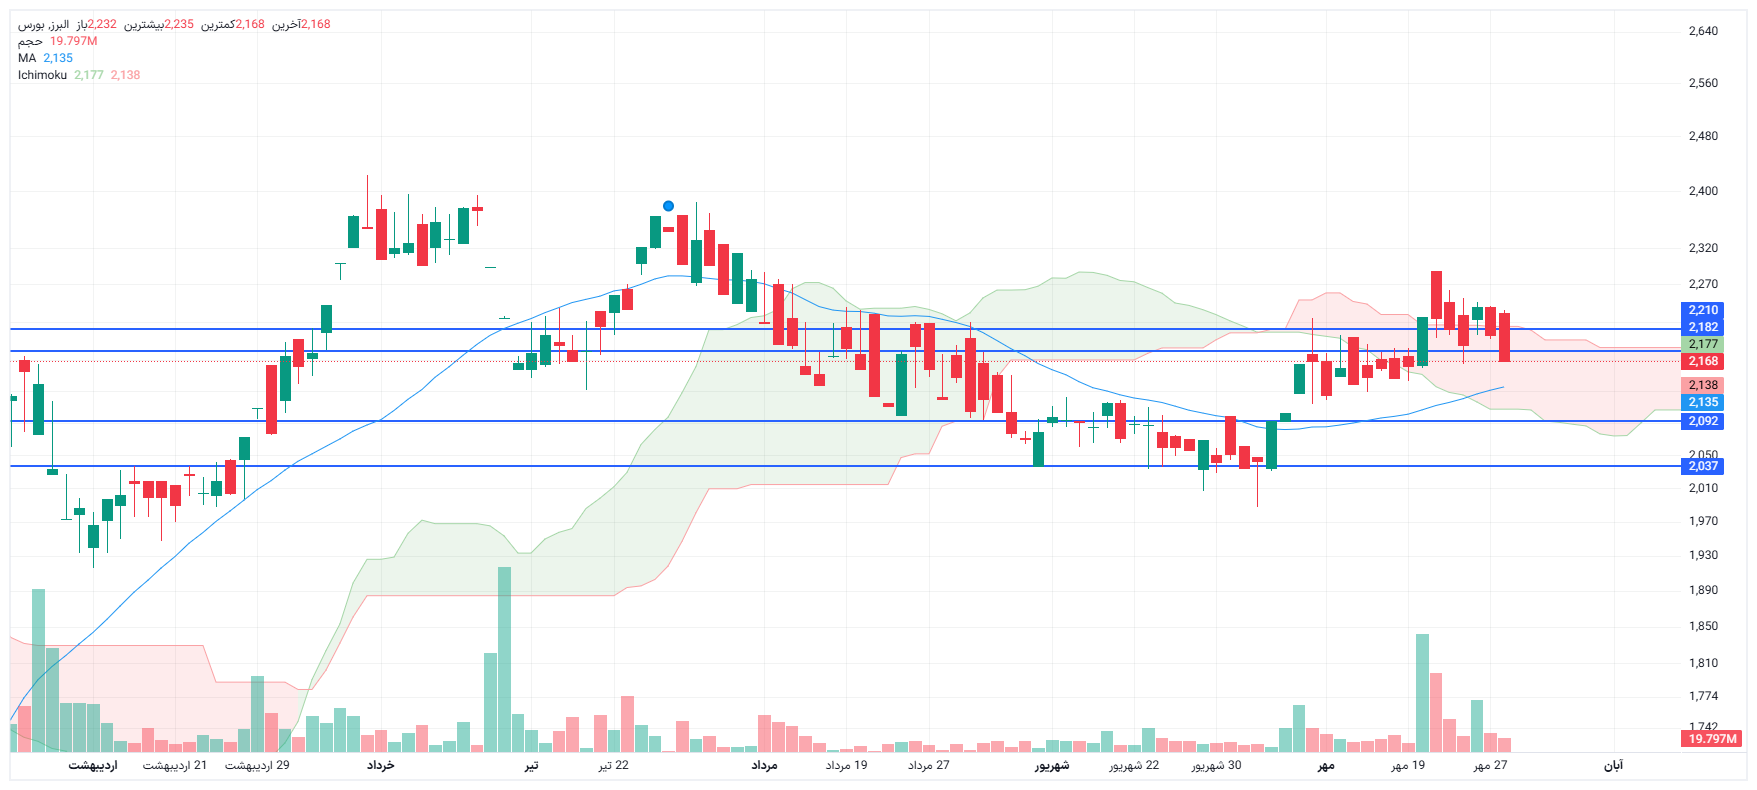Click the blue 2,210 price axis tag

pos(1703,310)
